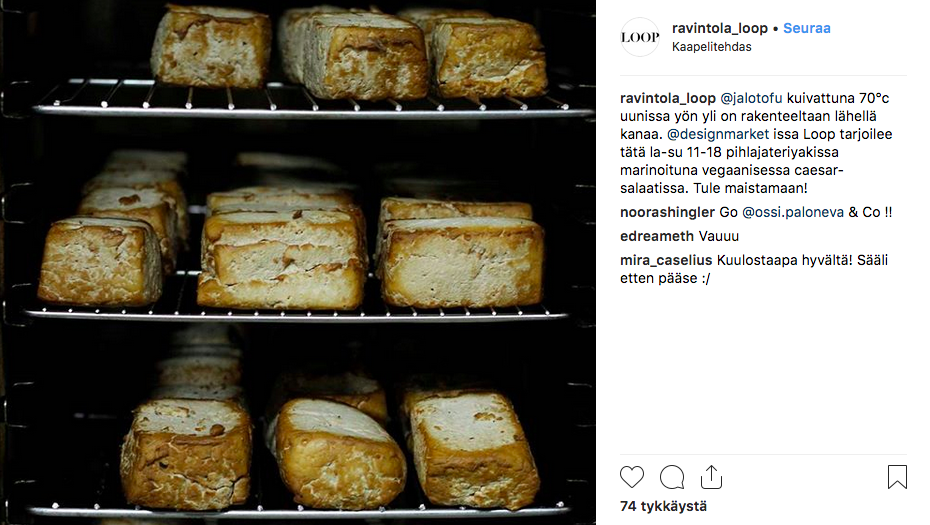Open comments with the speech bubble icon
This screenshot has height=525, width=930.
672,477
